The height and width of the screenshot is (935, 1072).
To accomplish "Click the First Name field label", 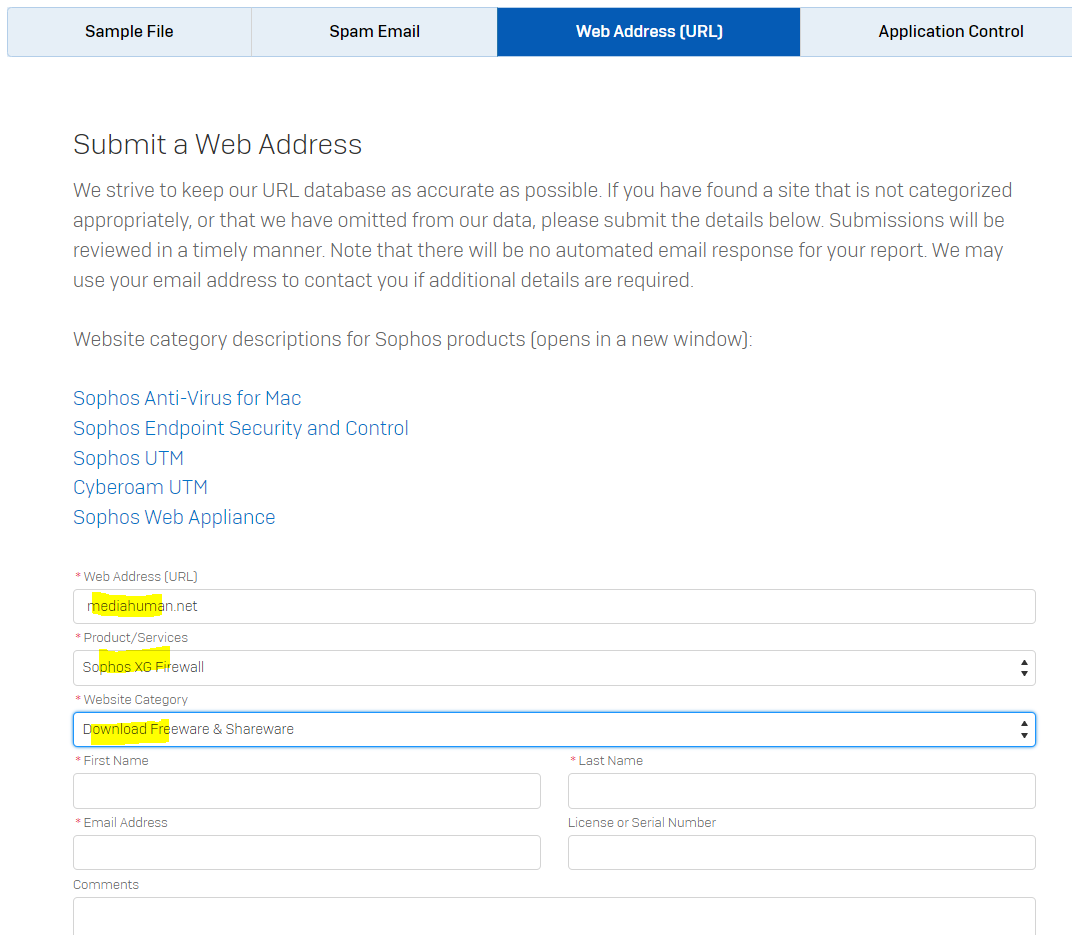I will [116, 761].
